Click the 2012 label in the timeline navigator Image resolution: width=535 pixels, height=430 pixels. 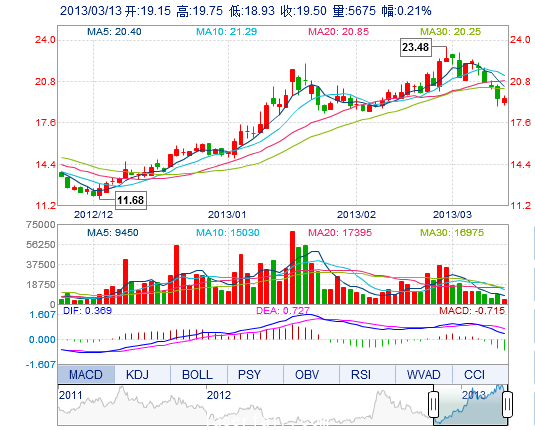[219, 395]
